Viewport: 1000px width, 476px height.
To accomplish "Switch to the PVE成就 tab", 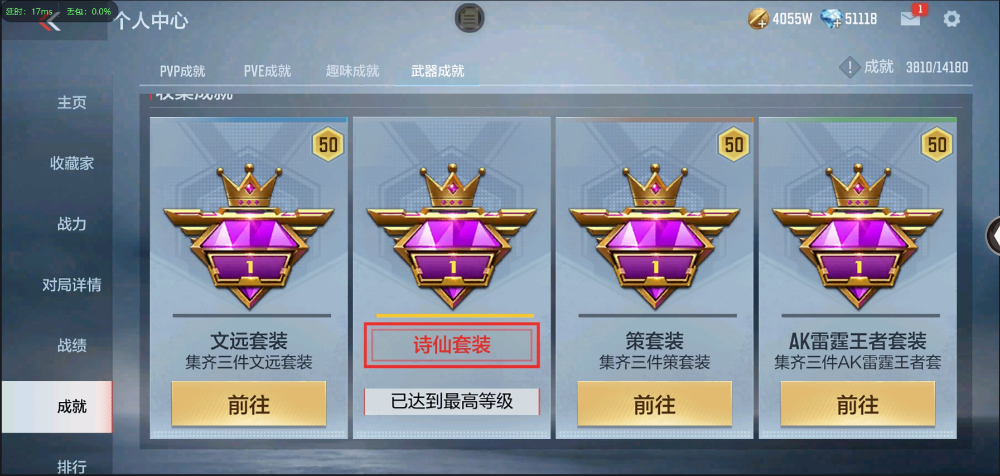I will (x=267, y=71).
